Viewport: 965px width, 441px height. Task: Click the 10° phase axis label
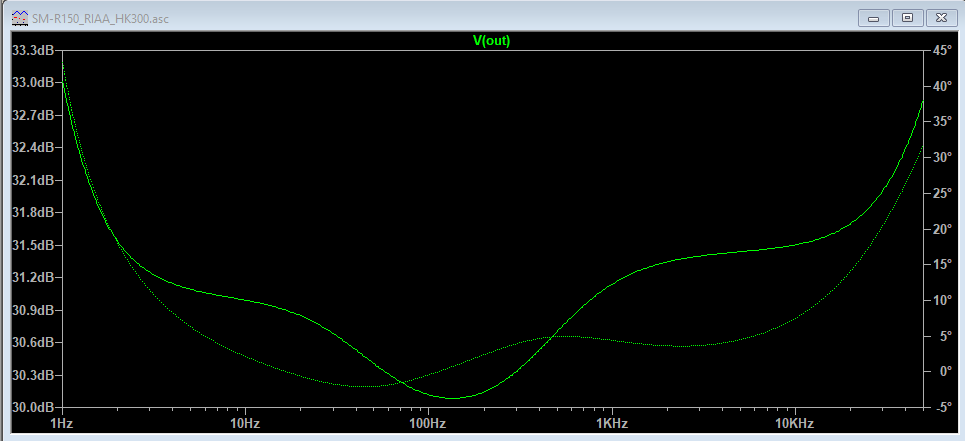(x=942, y=301)
